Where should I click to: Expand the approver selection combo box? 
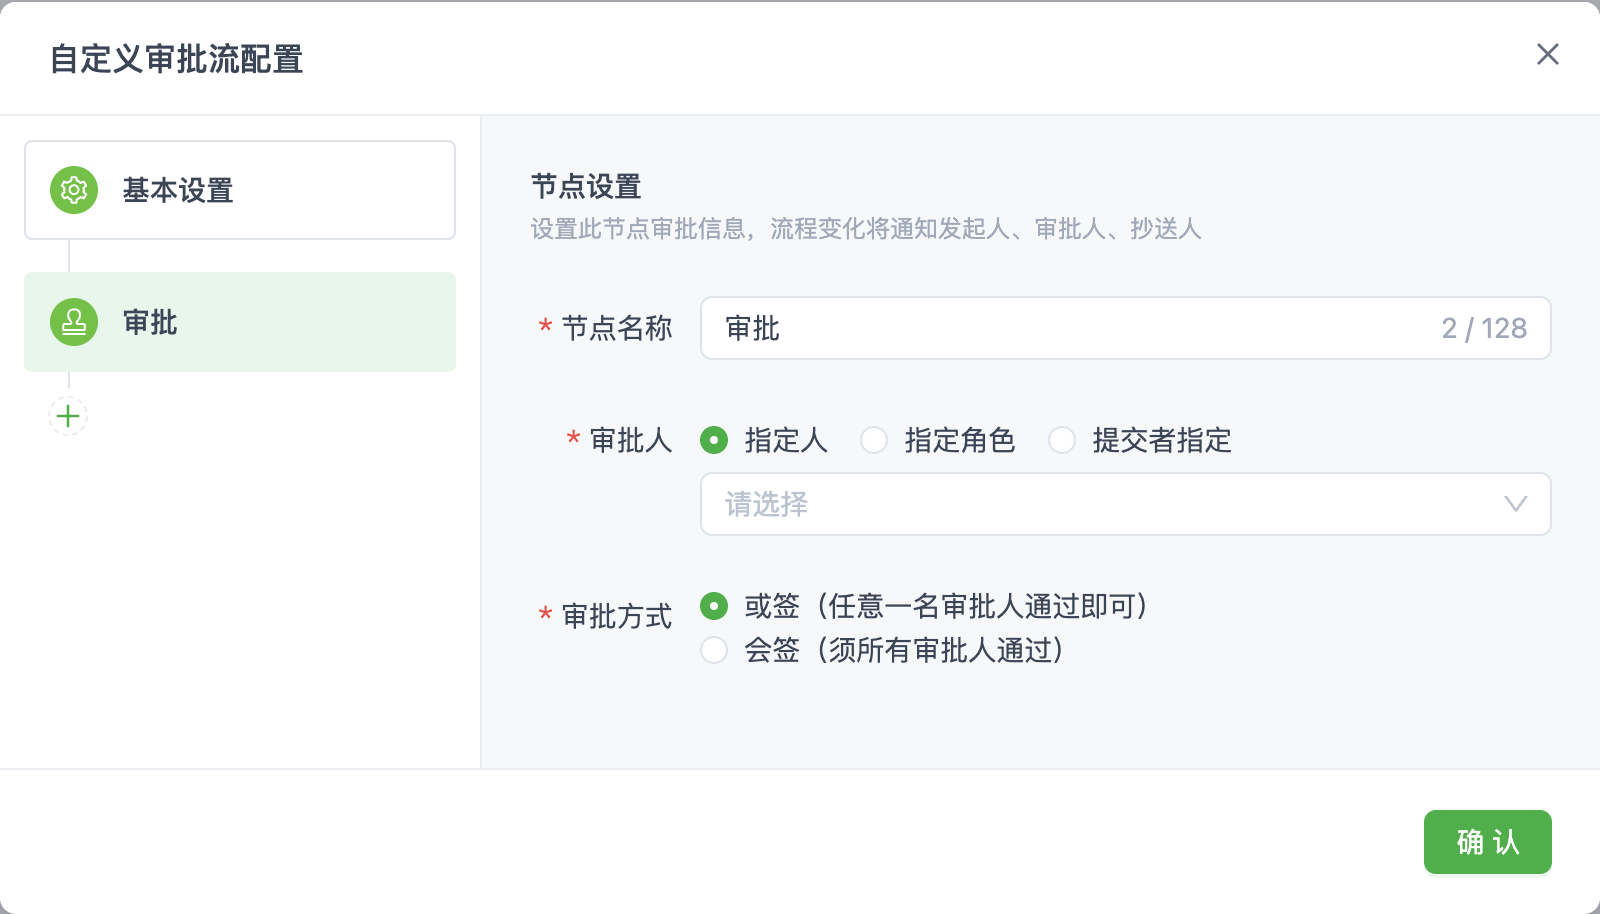tap(1100, 504)
